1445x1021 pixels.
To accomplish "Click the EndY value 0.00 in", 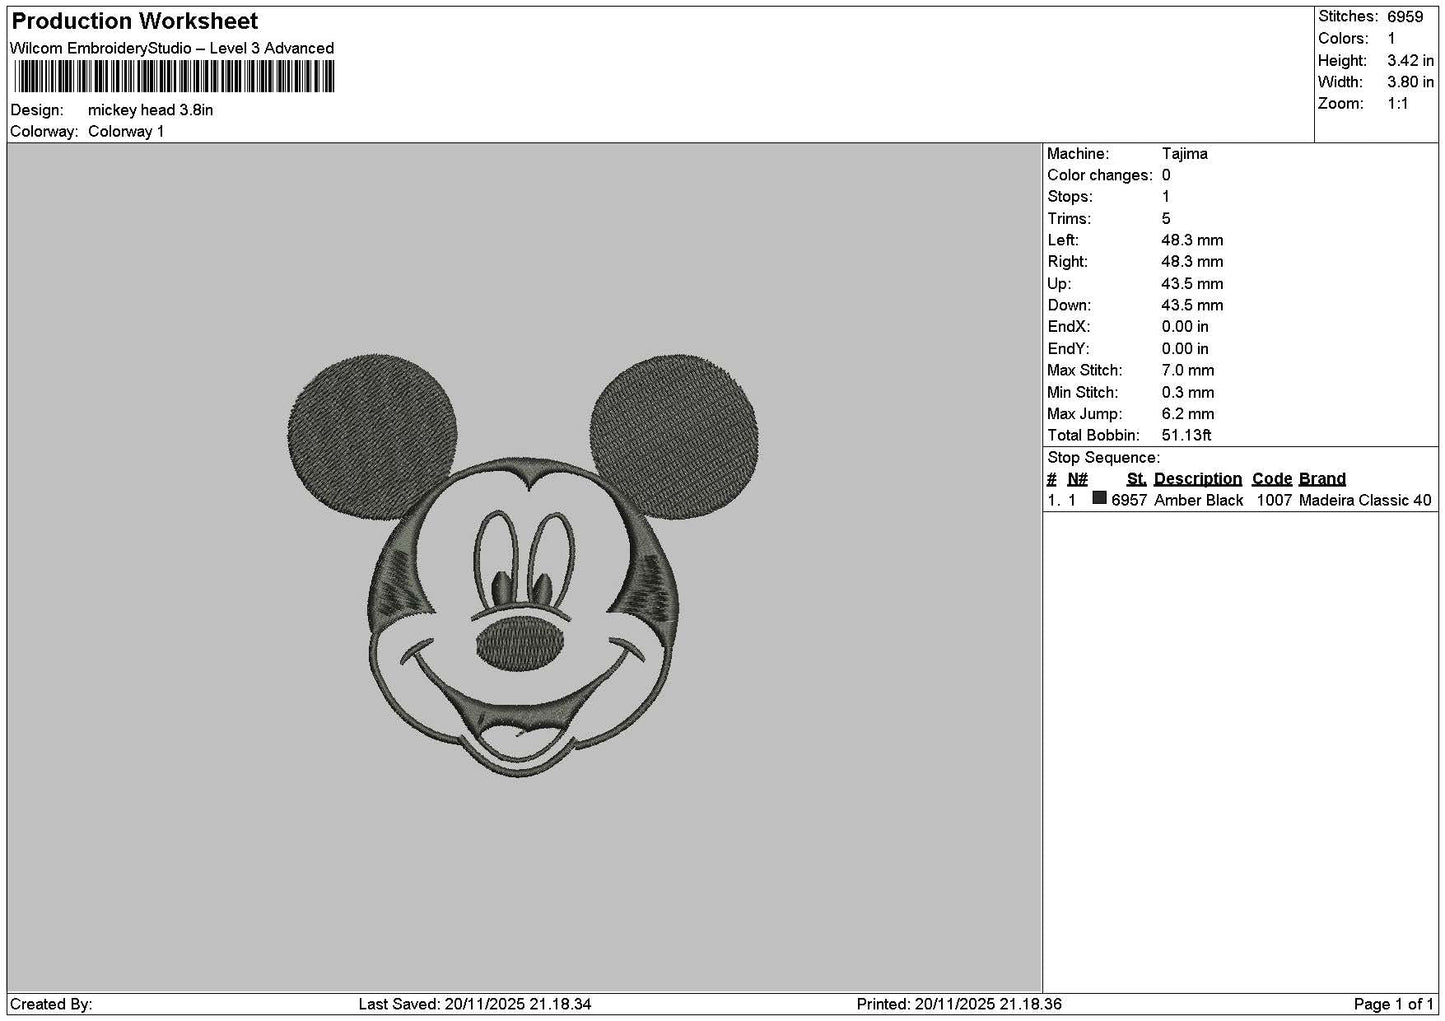I will click(1185, 349).
